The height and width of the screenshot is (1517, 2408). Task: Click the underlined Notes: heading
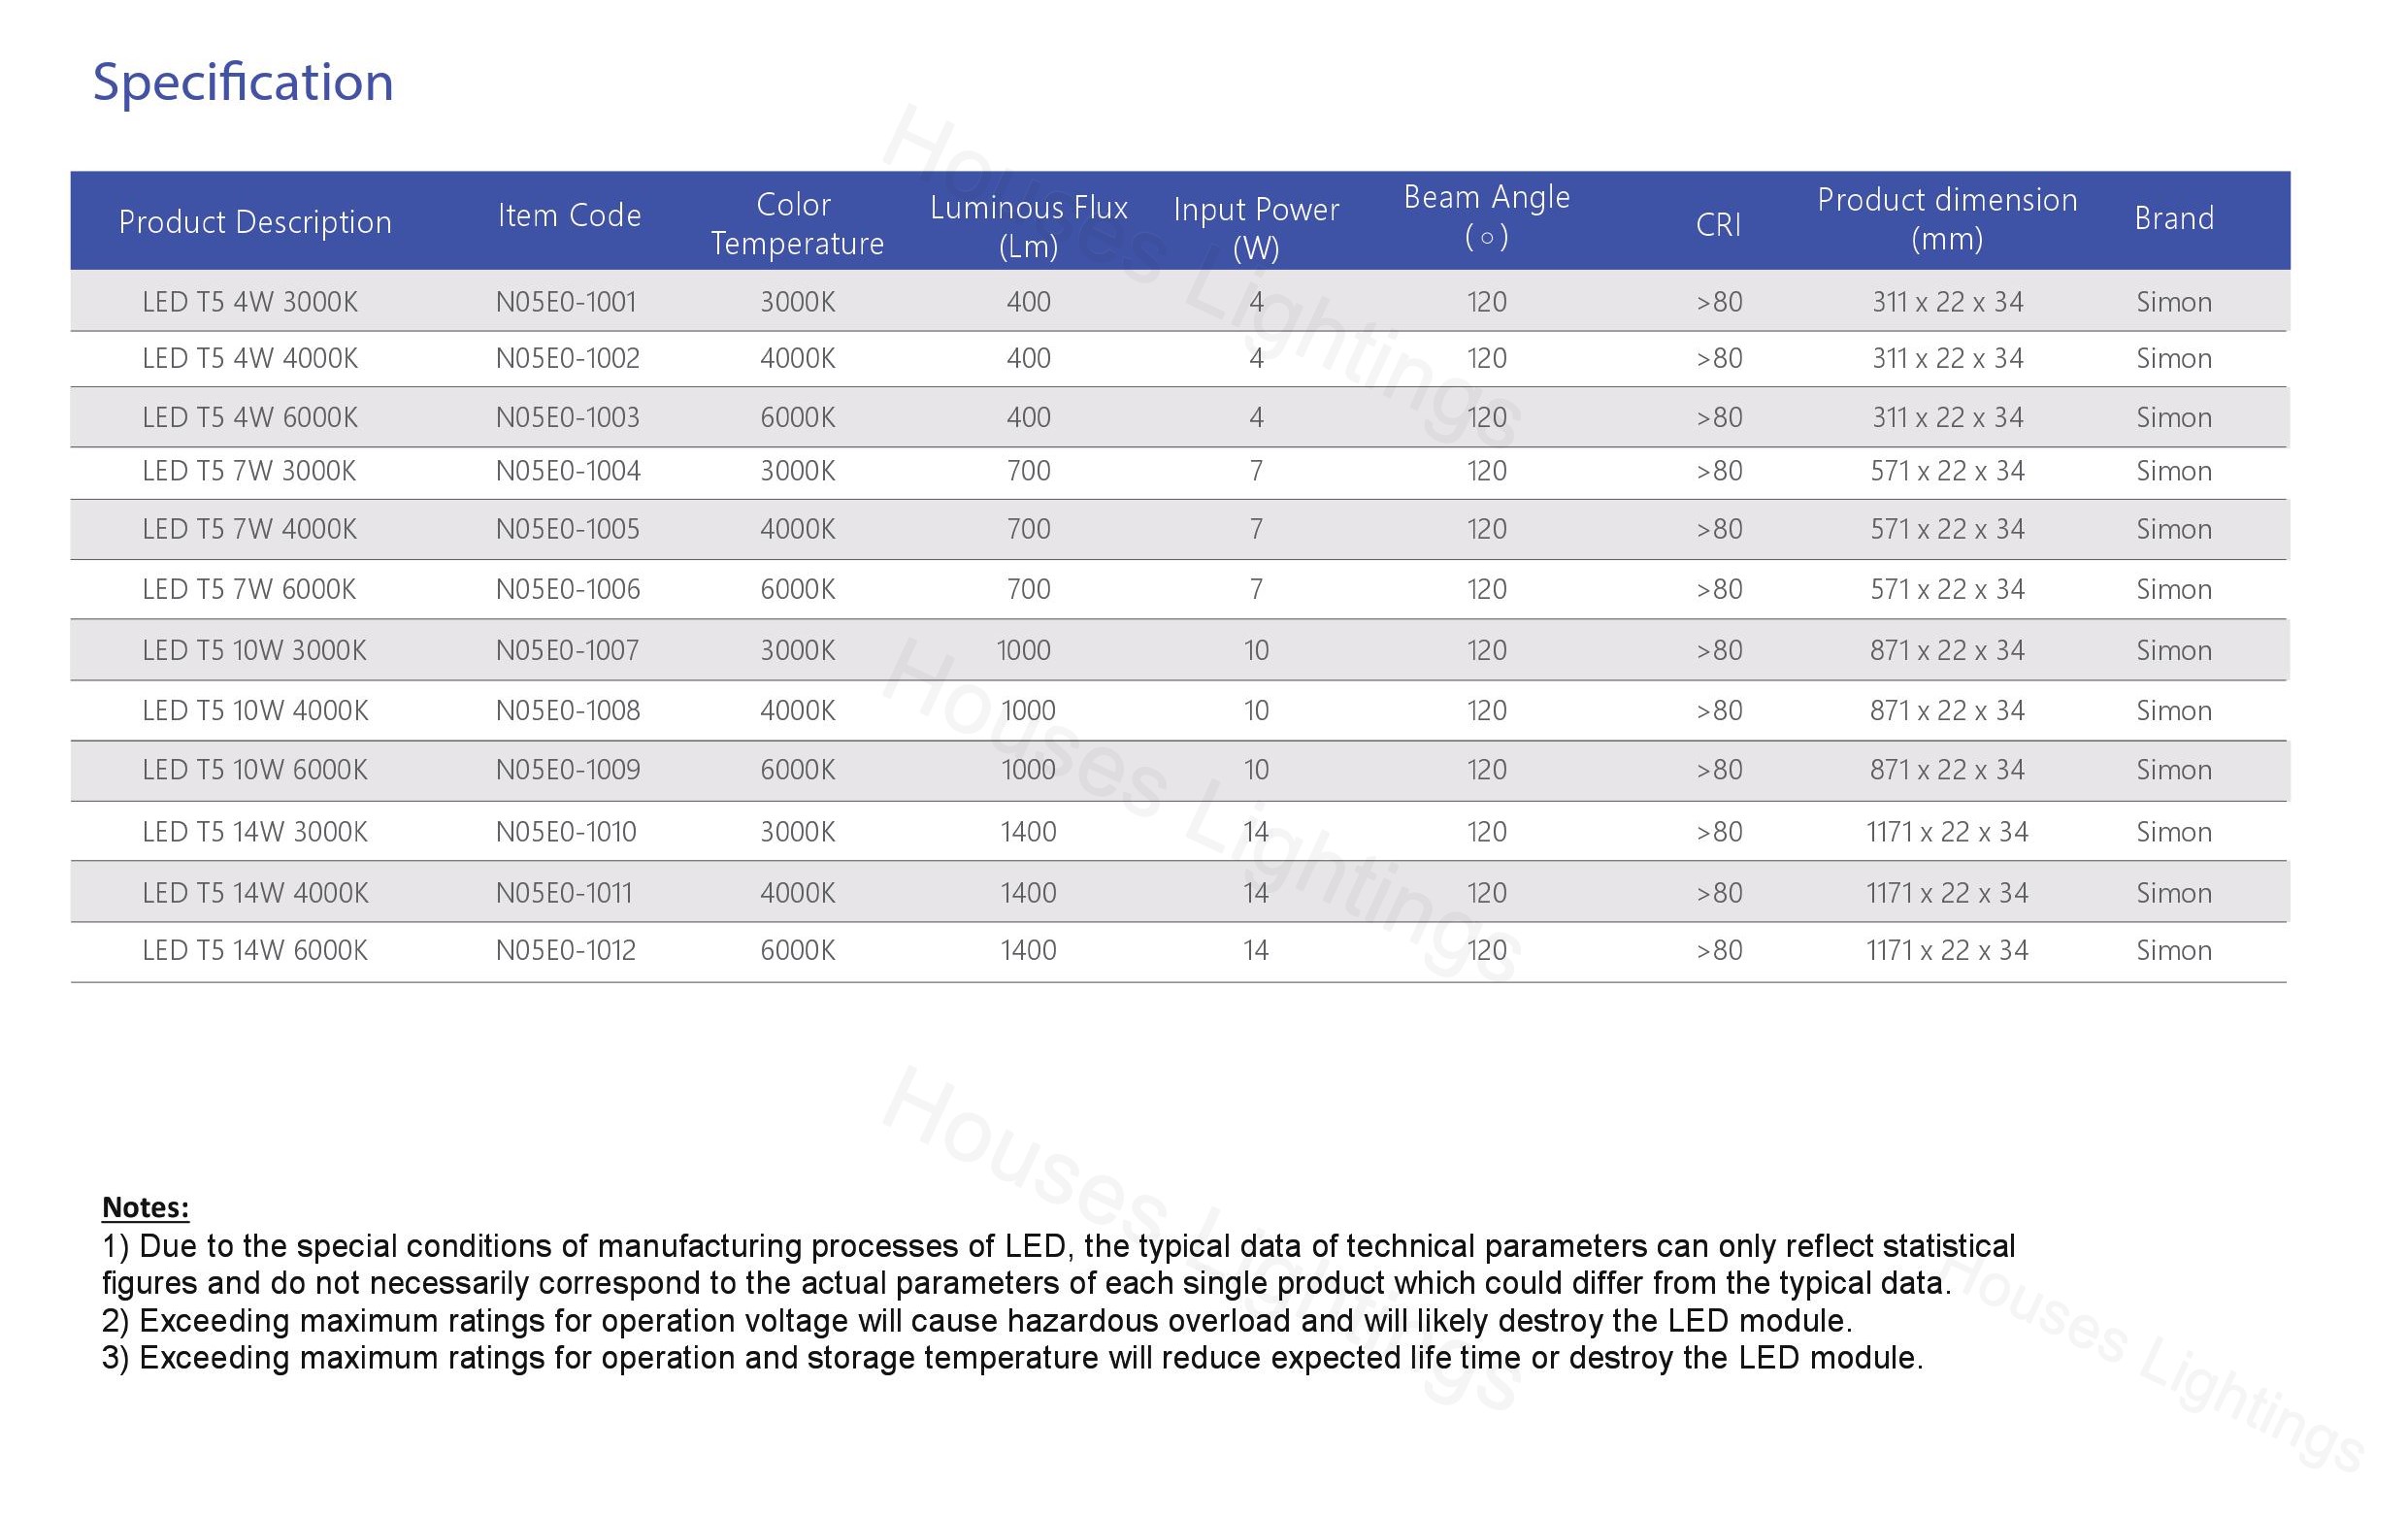[x=145, y=1208]
